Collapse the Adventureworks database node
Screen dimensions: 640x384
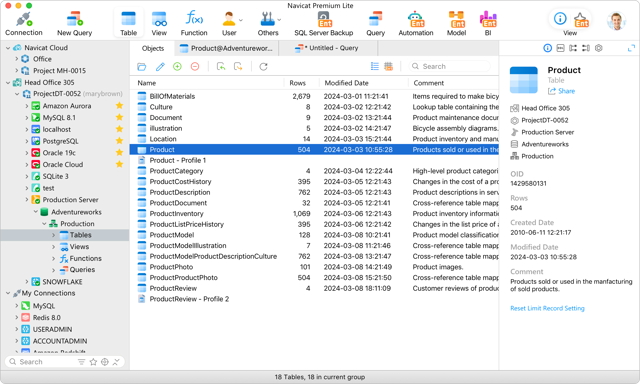click(36, 212)
